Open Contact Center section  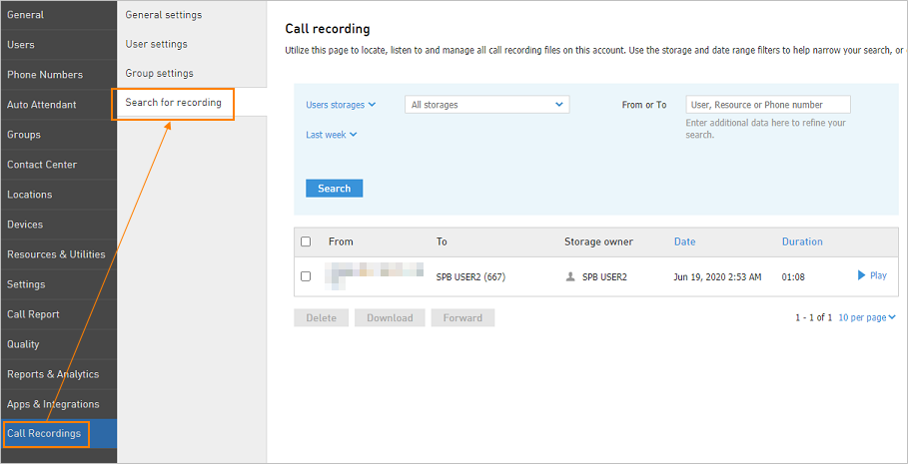pos(58,165)
